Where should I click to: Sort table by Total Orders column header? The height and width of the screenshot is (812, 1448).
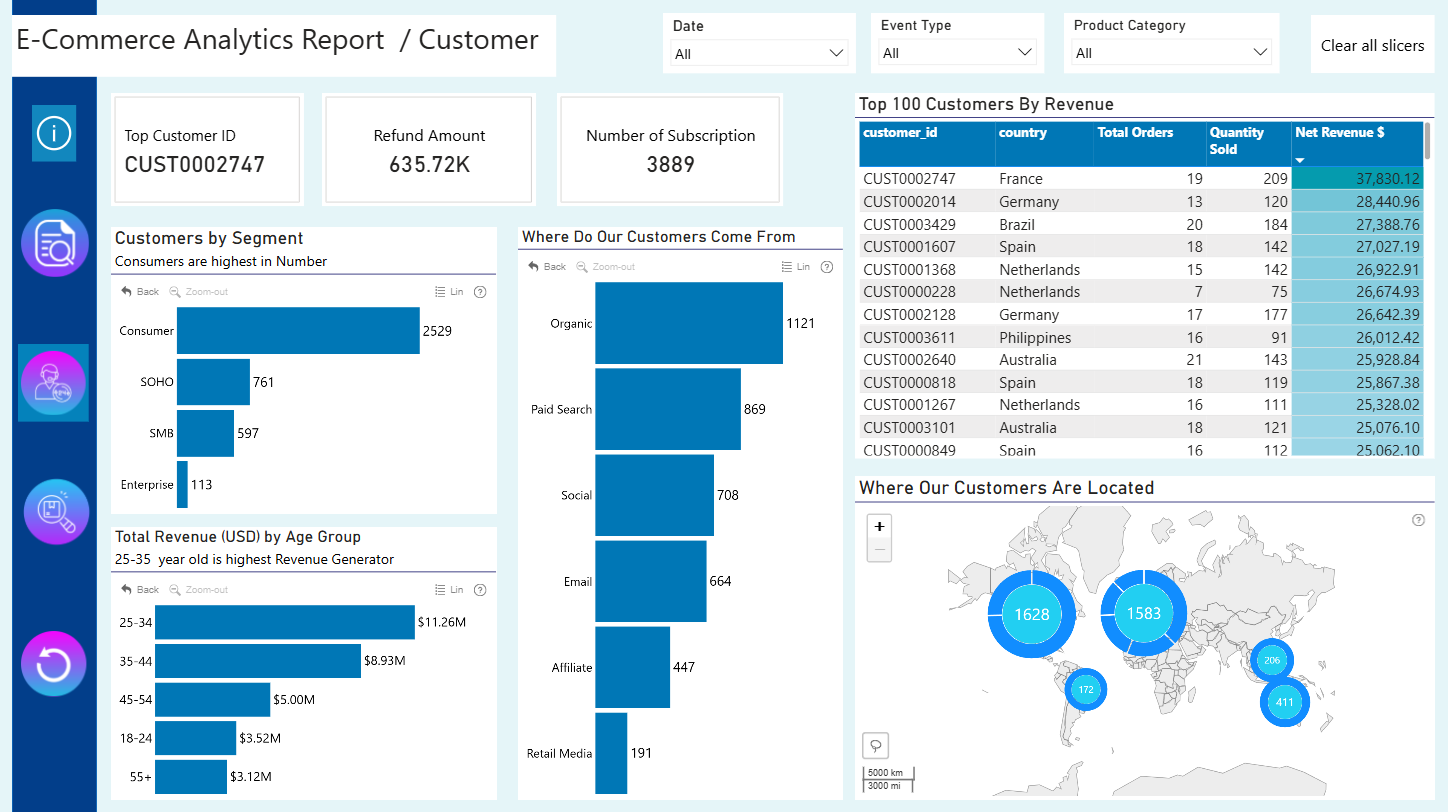click(1149, 144)
